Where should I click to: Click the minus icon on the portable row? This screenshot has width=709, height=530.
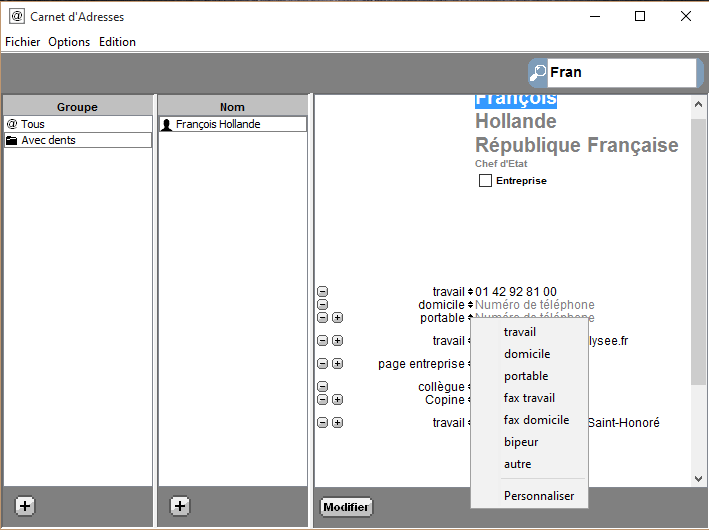(322, 318)
